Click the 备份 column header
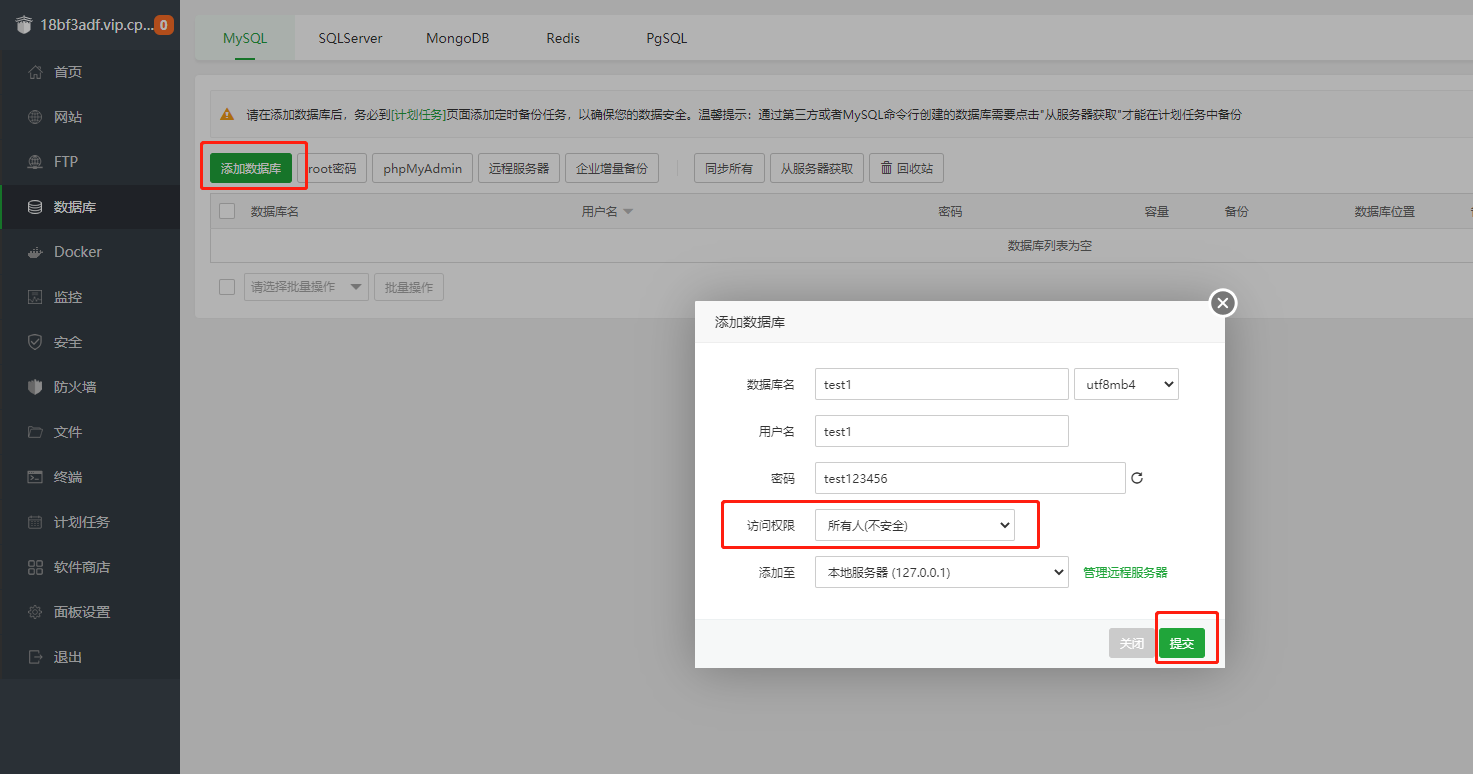 coord(1236,212)
